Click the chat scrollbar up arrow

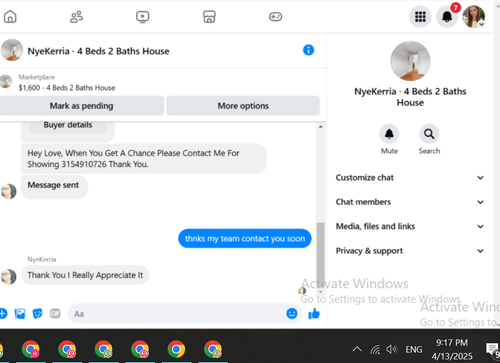click(320, 127)
